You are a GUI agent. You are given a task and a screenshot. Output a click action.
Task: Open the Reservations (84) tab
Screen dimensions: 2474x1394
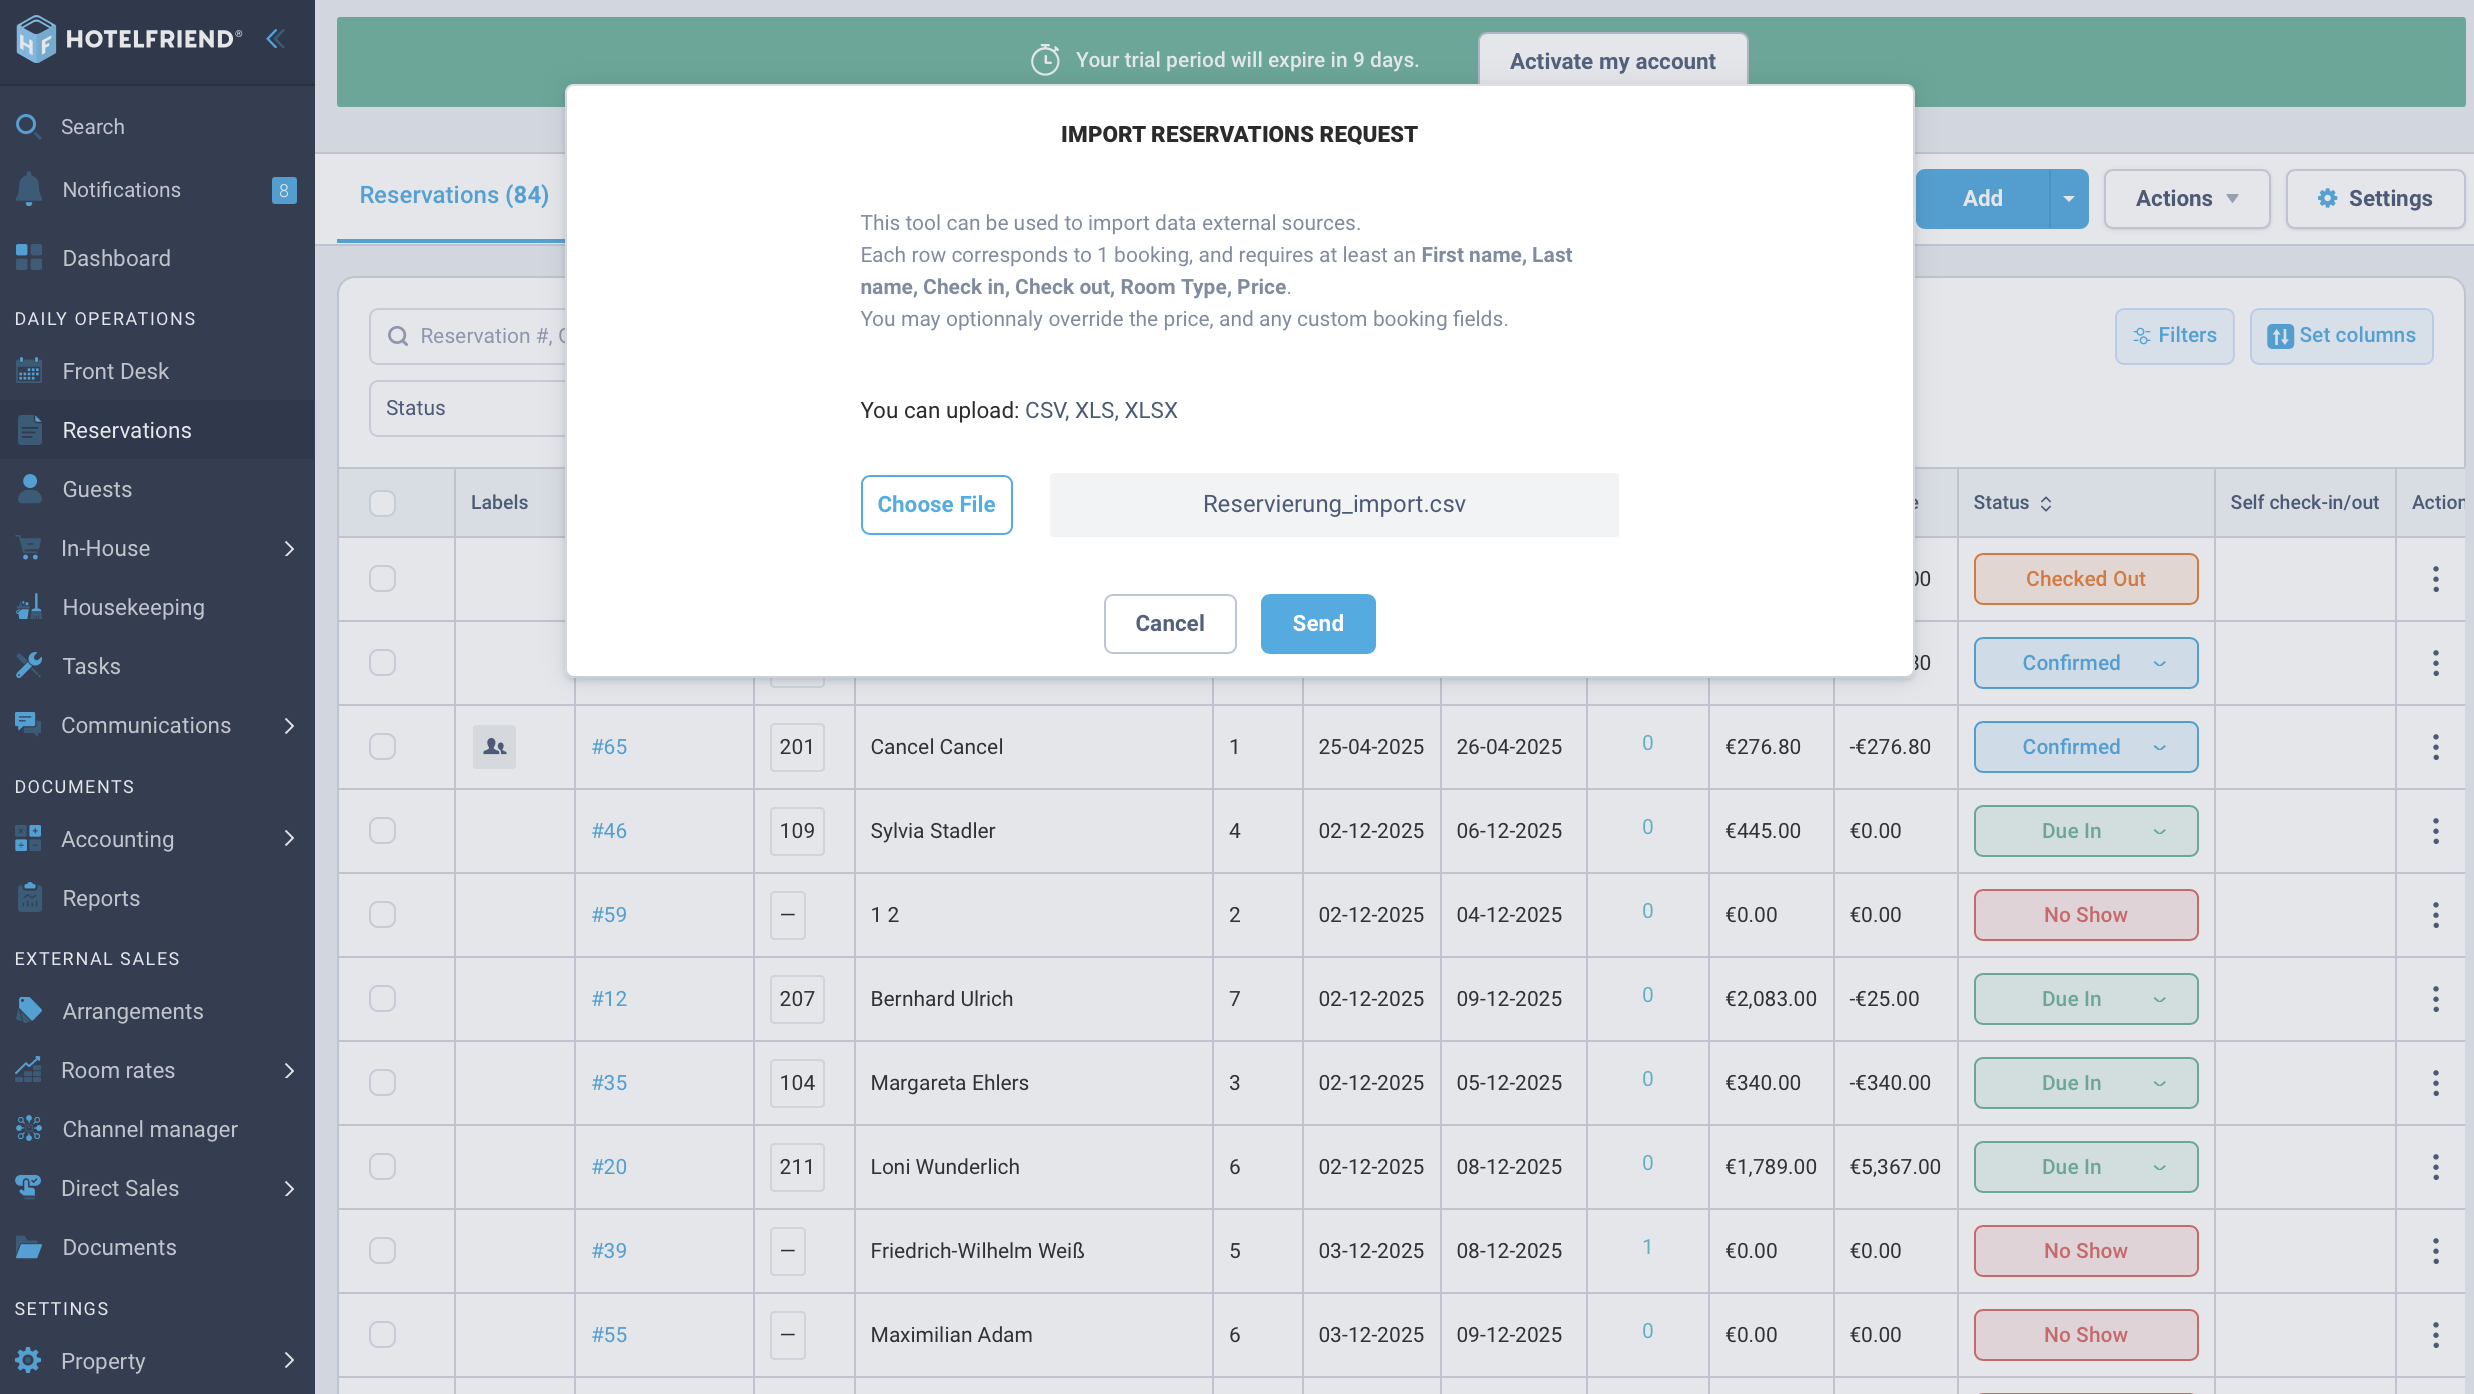(x=454, y=195)
